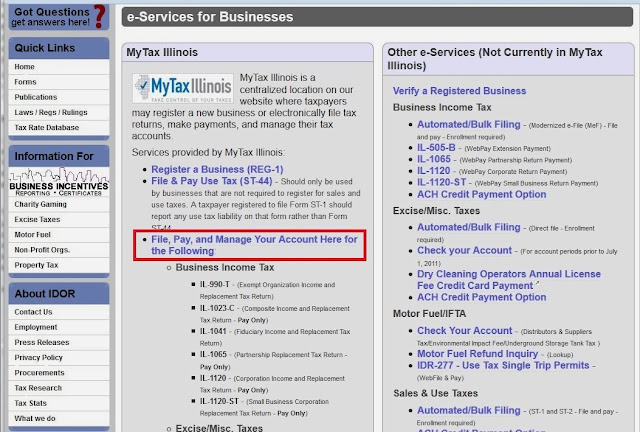Click Sales & Use Taxes section heading
640x432 pixels.
click(436, 393)
